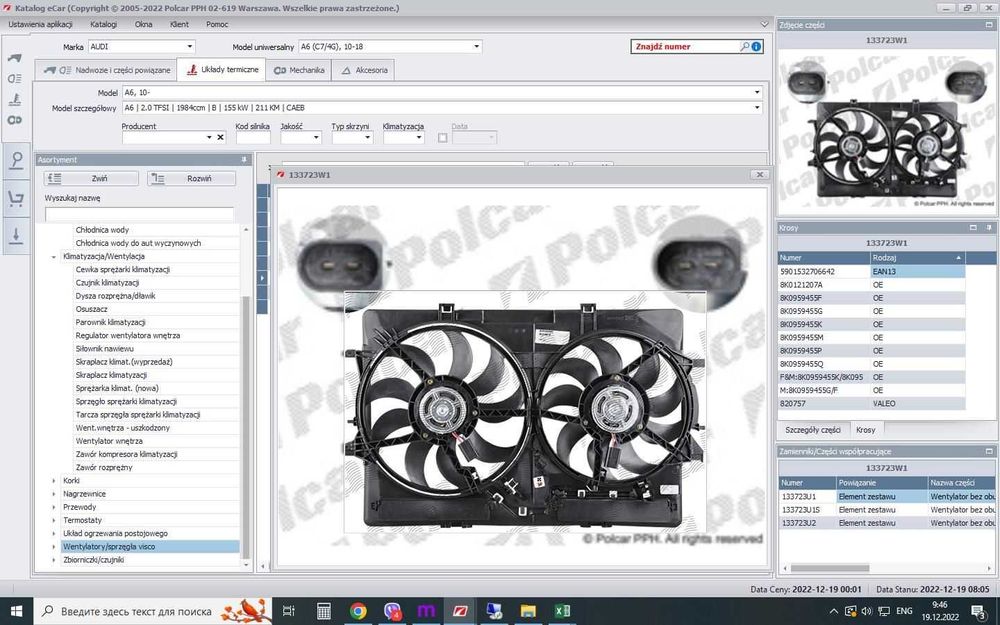Switch to Szczegóły części tab

813,430
